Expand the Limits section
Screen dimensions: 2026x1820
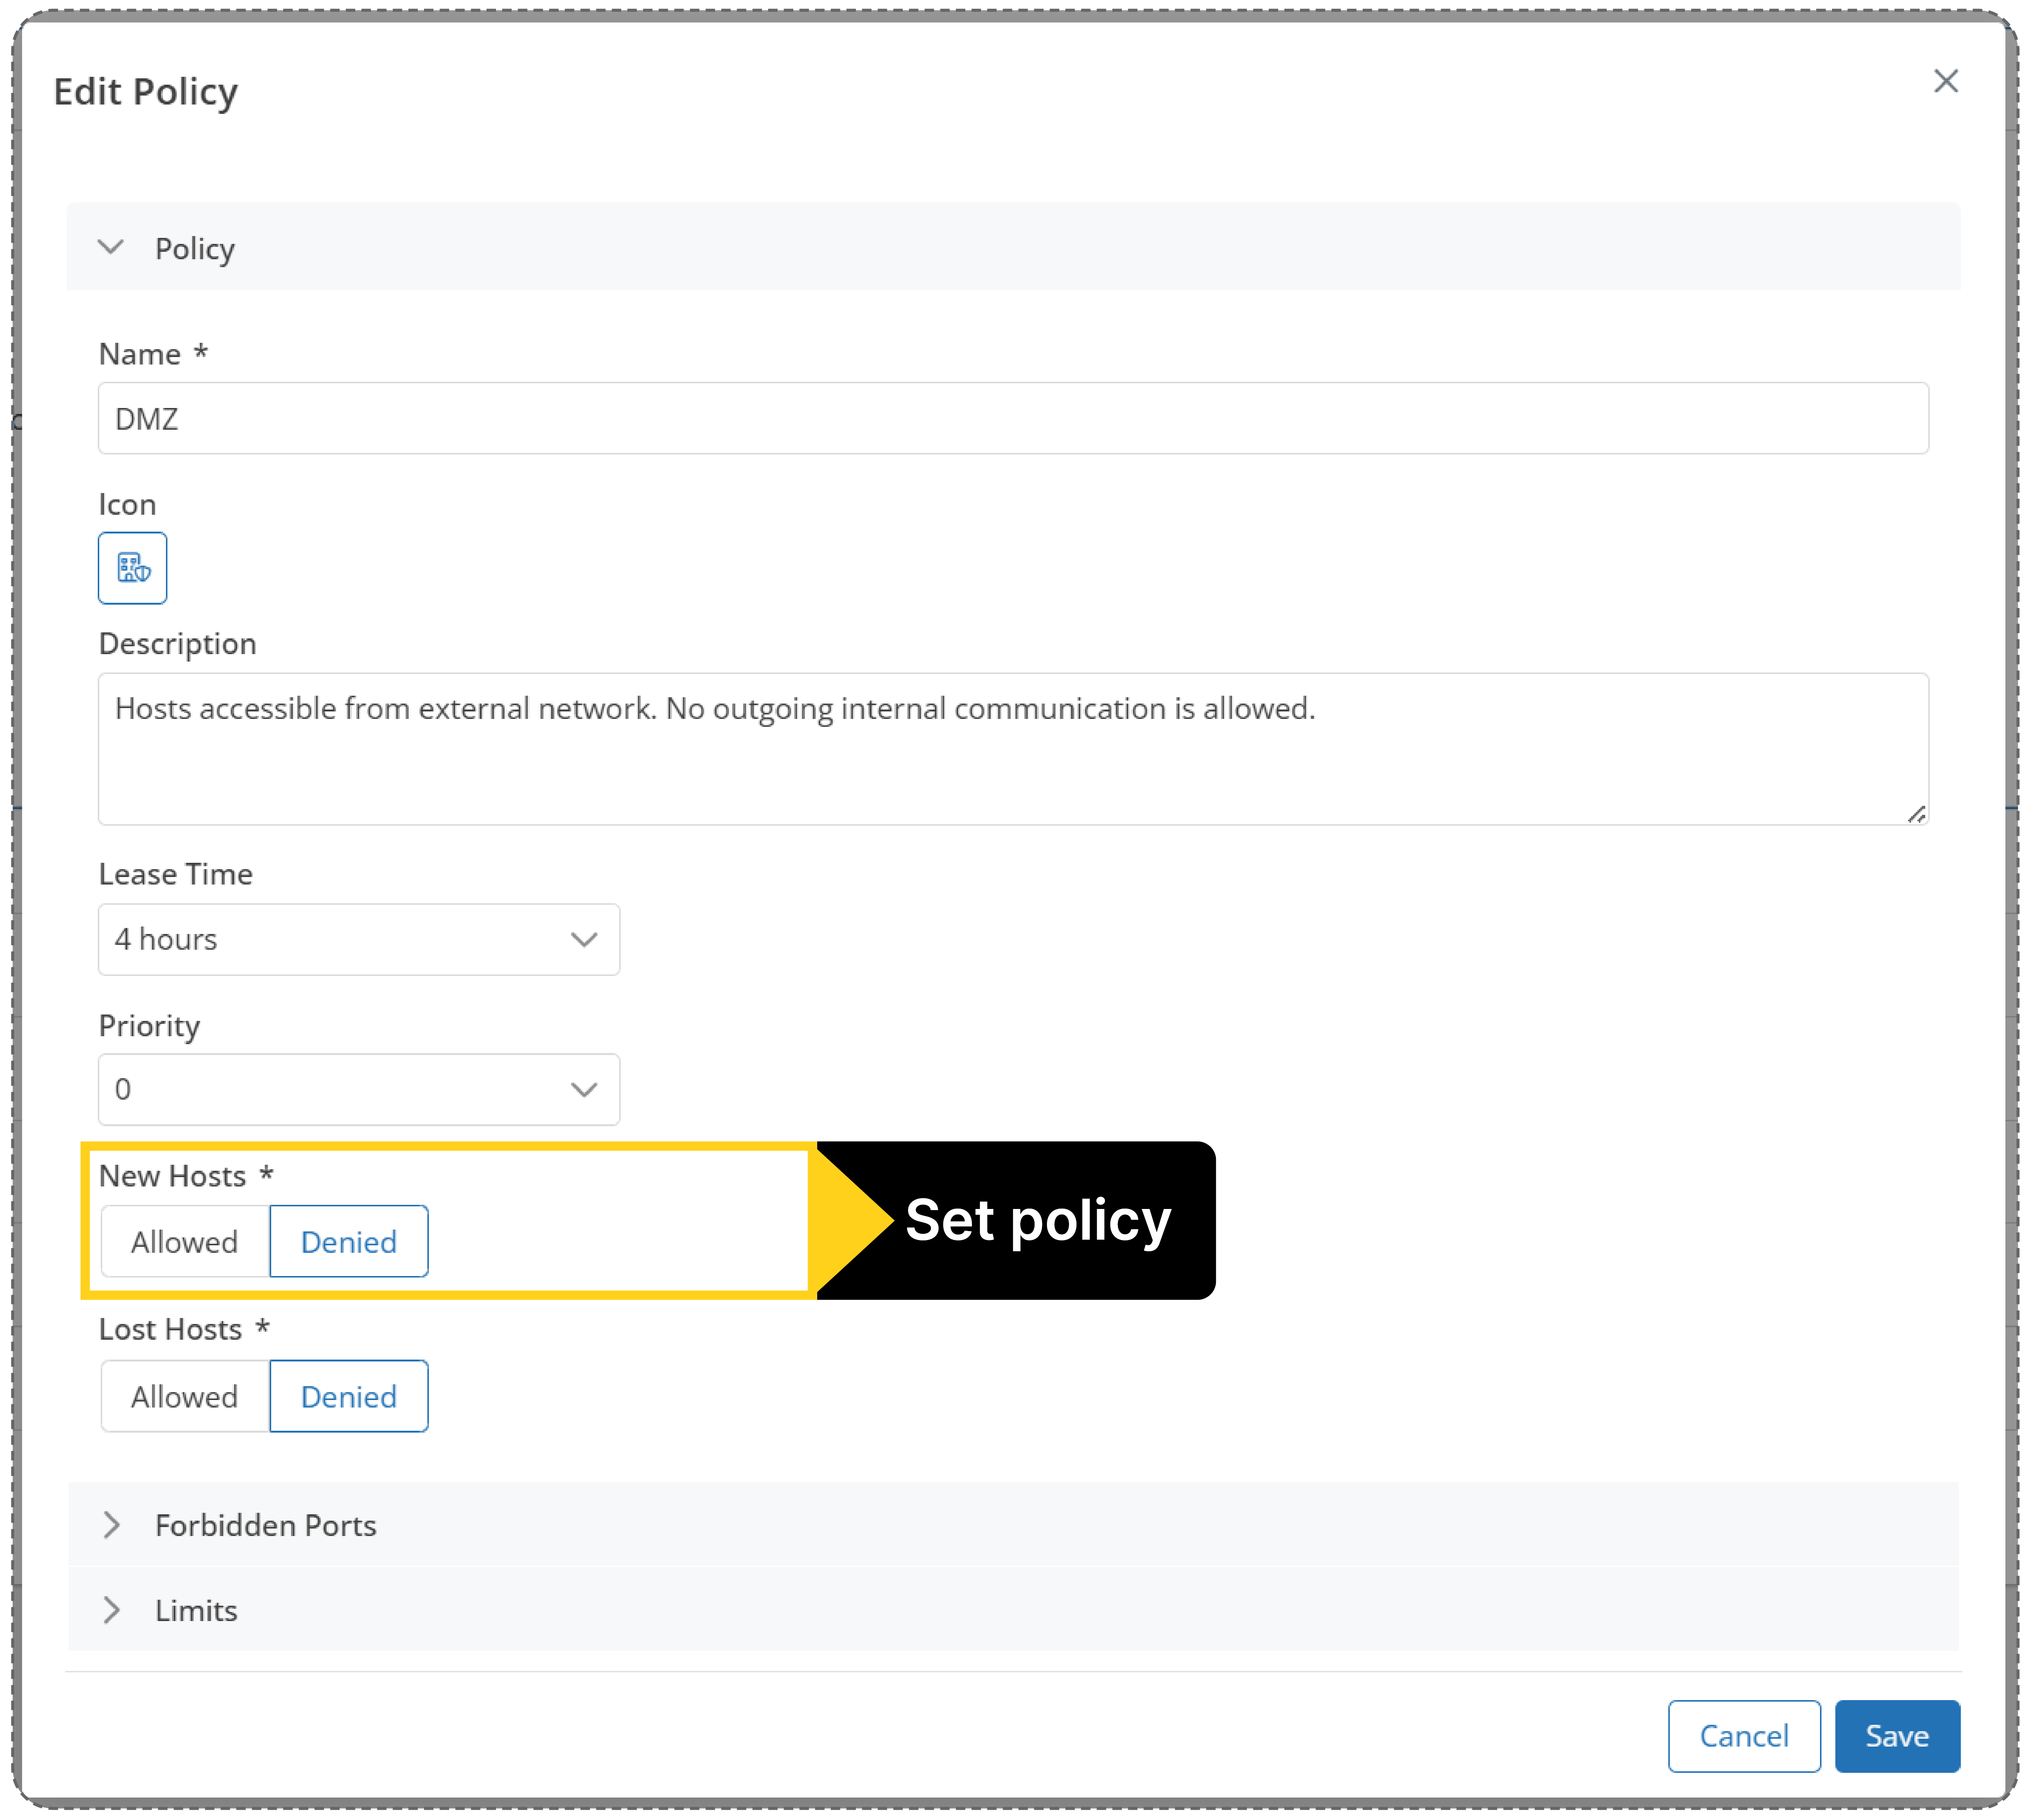[x=112, y=1609]
